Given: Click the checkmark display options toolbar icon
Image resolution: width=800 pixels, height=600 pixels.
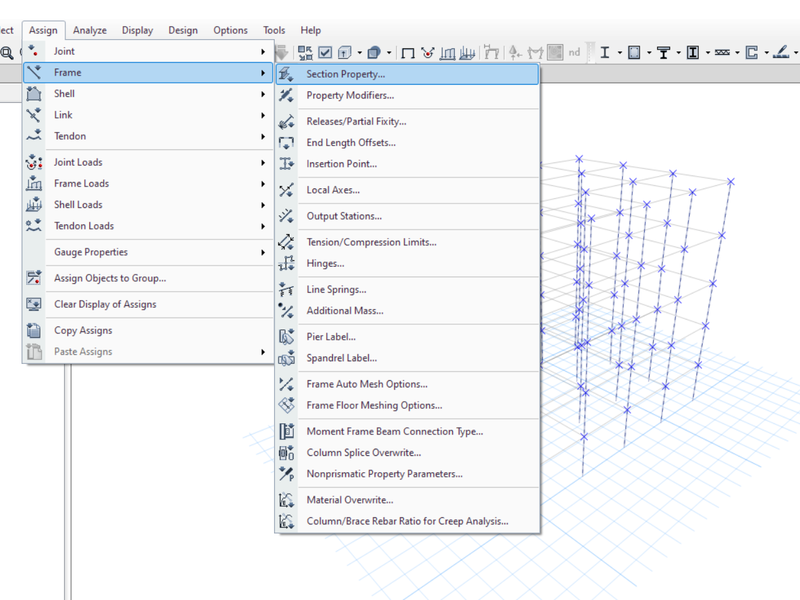Looking at the screenshot, I should tap(325, 52).
